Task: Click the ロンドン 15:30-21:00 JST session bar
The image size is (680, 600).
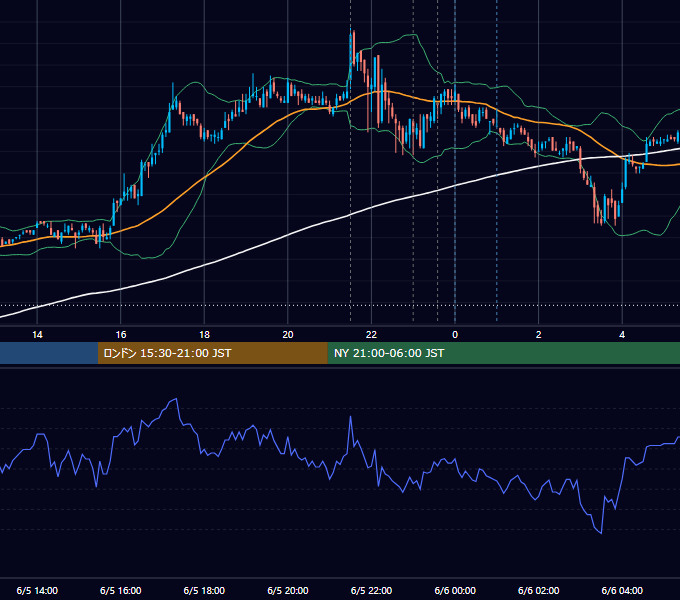Action: tap(212, 353)
